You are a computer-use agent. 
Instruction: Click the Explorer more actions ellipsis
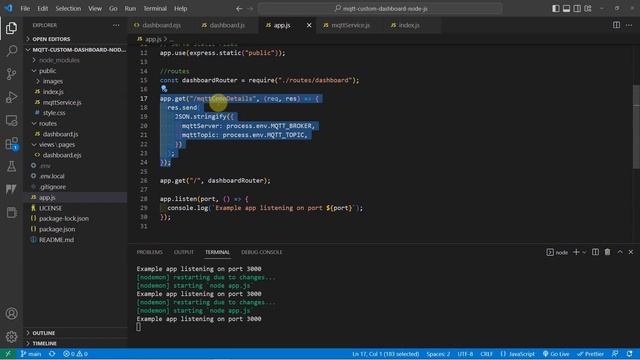[x=116, y=25]
